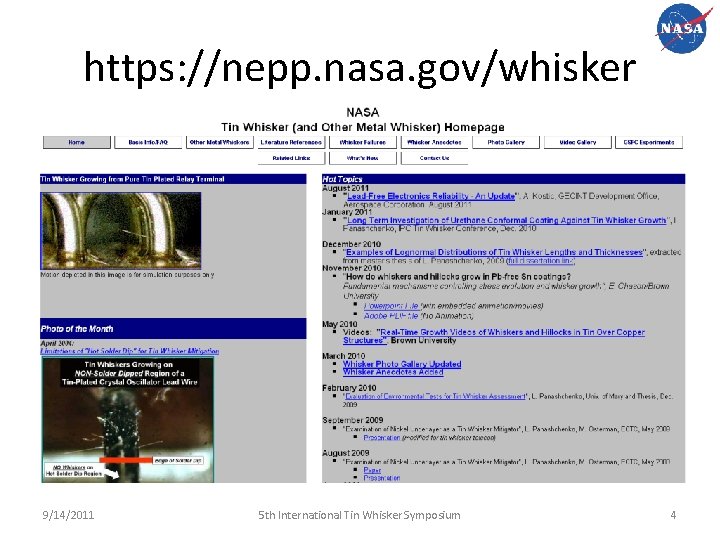Click the slide page number 4
720x540 pixels.
pos(673,515)
